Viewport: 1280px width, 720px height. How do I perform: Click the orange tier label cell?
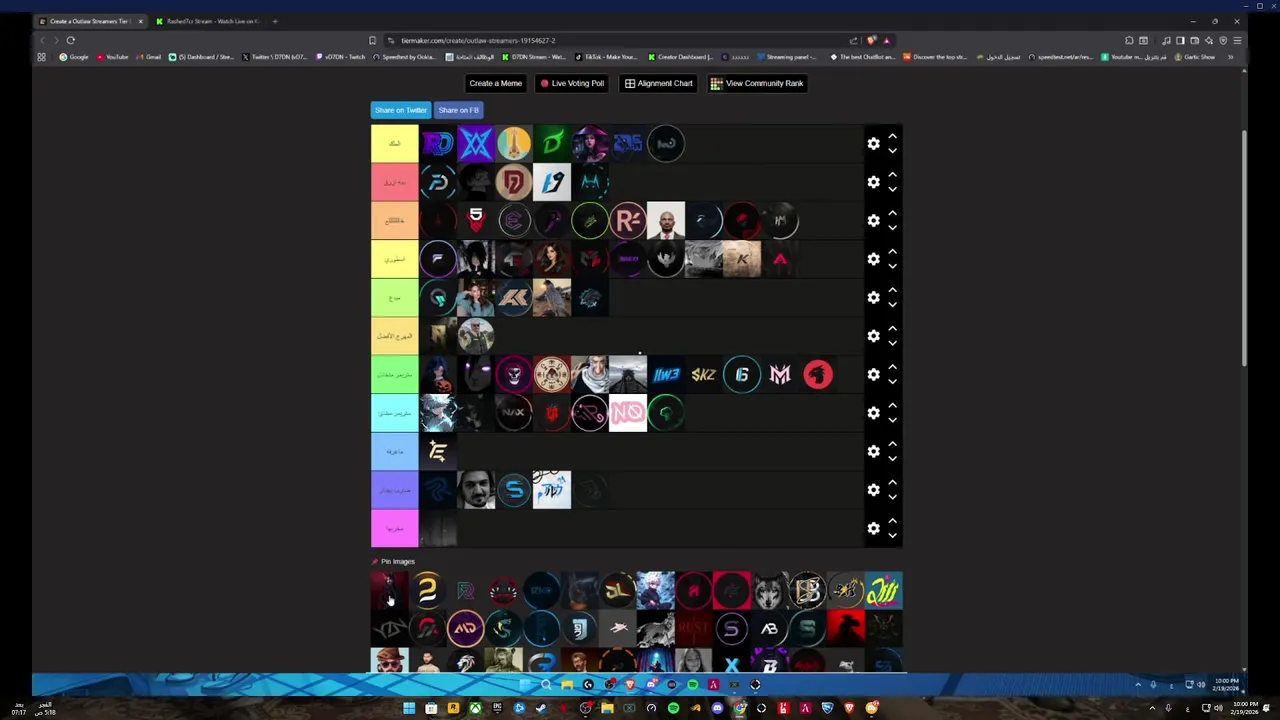(394, 221)
